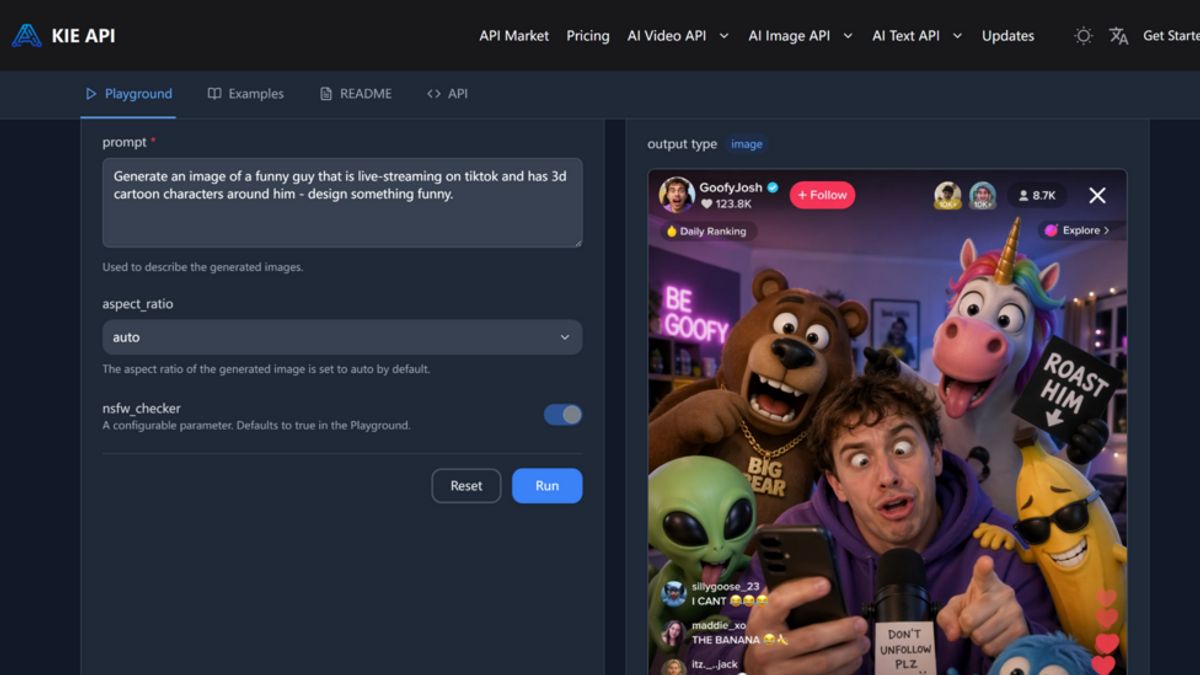This screenshot has width=1200, height=675.
Task: Switch to the API tab
Action: pyautogui.click(x=448, y=94)
